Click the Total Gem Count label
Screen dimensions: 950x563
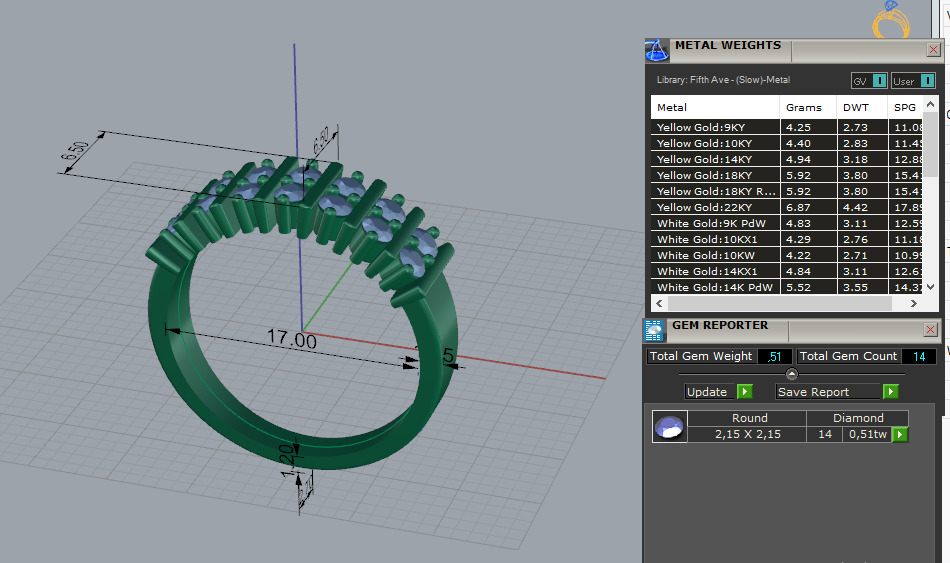click(x=848, y=356)
